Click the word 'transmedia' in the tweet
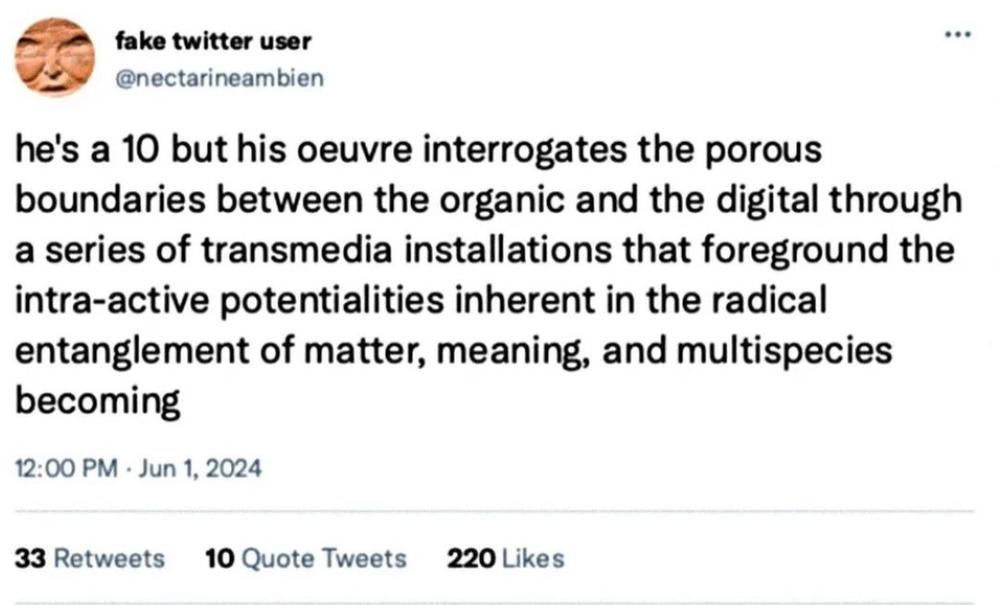Image resolution: width=1000 pixels, height=605 pixels. tap(297, 250)
